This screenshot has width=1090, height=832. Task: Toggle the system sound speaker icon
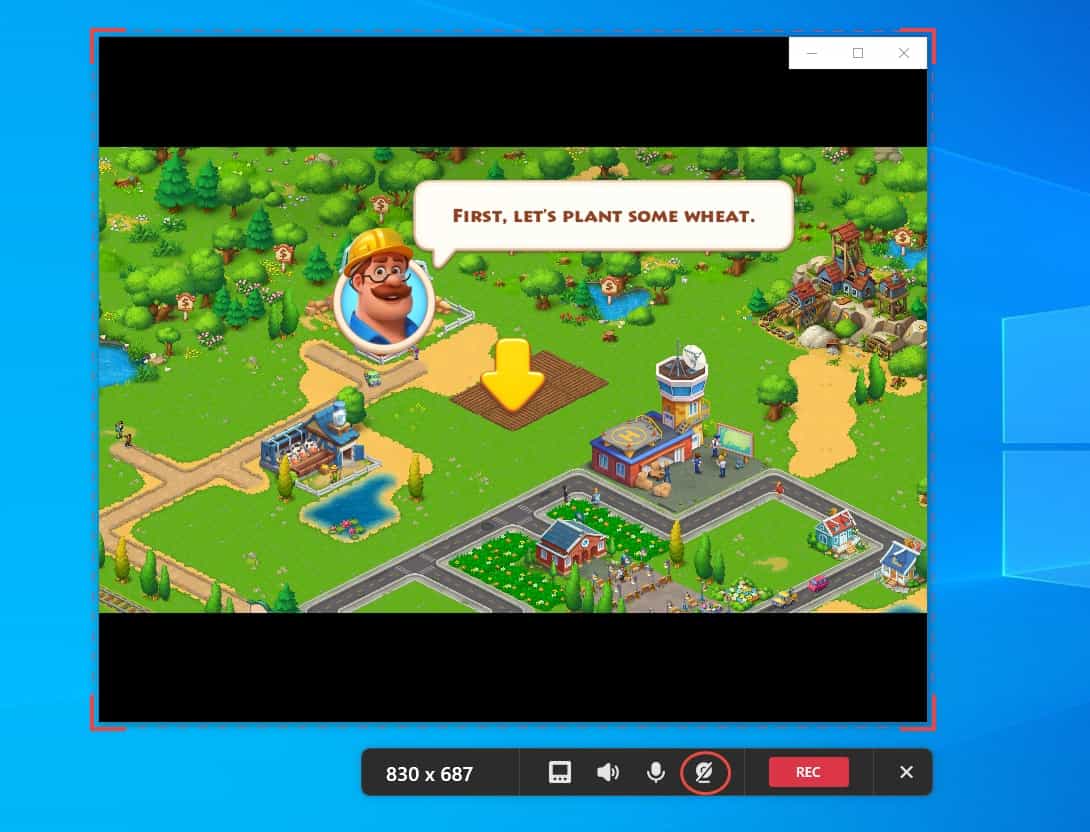tap(608, 772)
